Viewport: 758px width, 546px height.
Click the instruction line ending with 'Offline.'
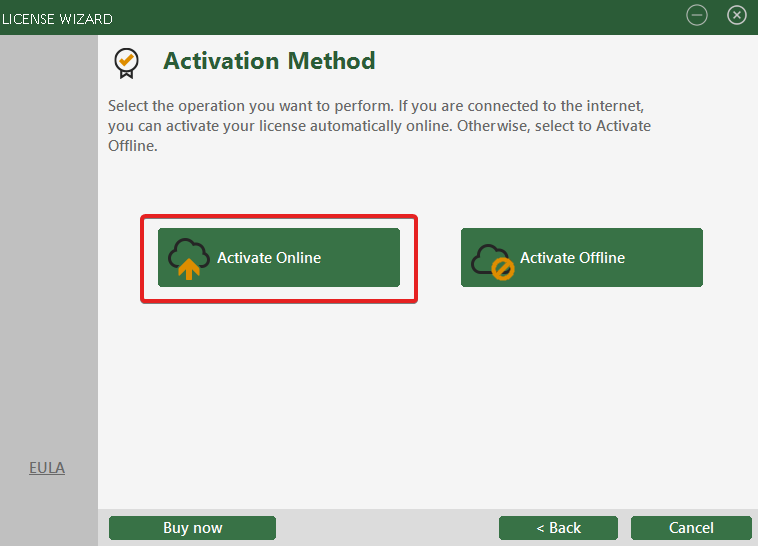[x=133, y=146]
